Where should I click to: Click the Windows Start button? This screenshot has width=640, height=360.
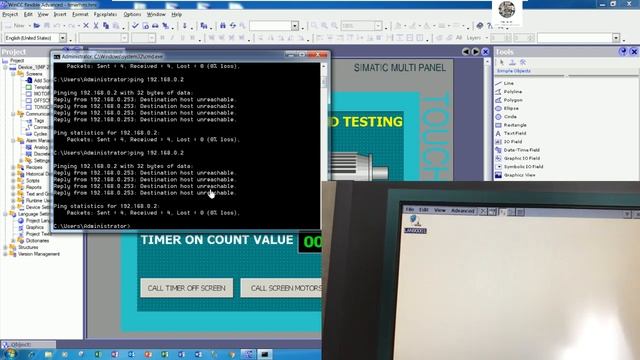[10, 354]
